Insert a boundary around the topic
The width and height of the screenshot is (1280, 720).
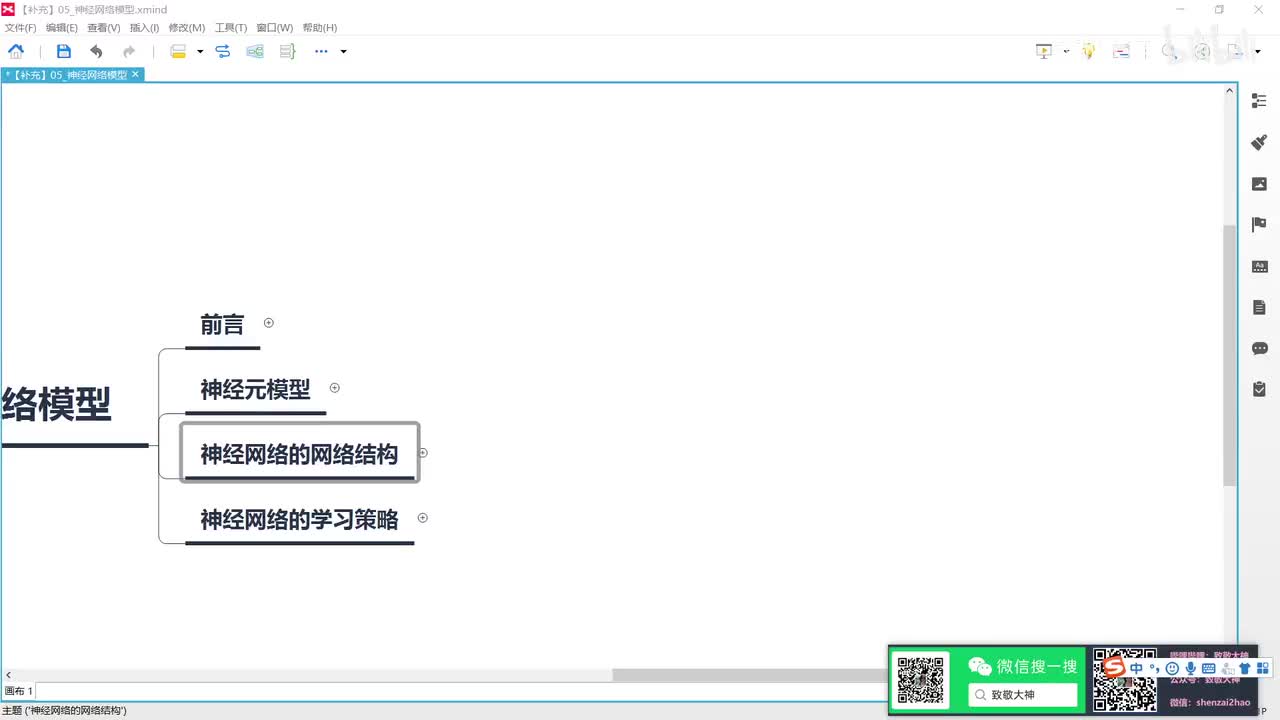255,51
